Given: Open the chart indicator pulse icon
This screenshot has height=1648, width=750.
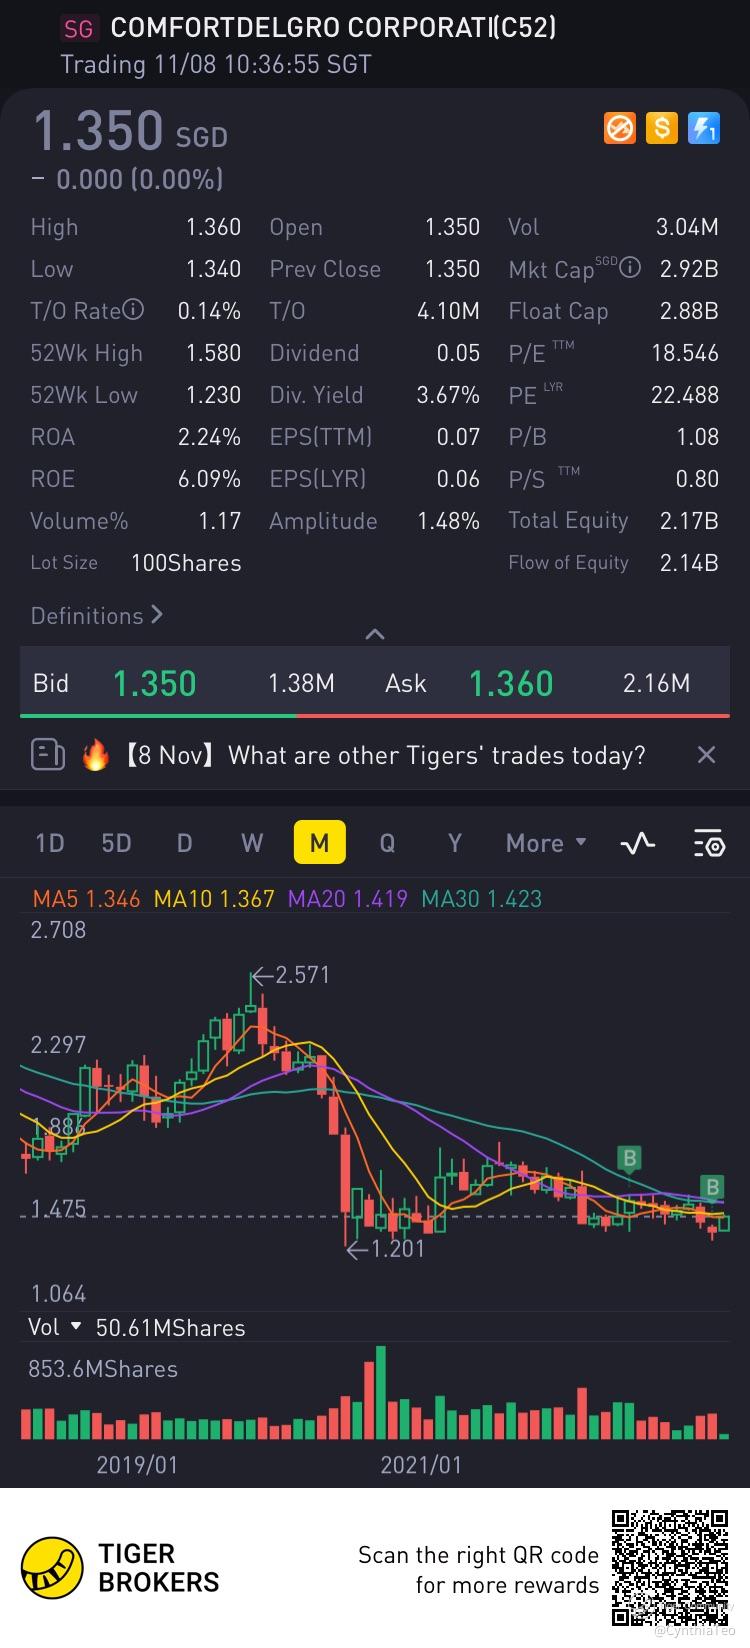Looking at the screenshot, I should click(637, 844).
